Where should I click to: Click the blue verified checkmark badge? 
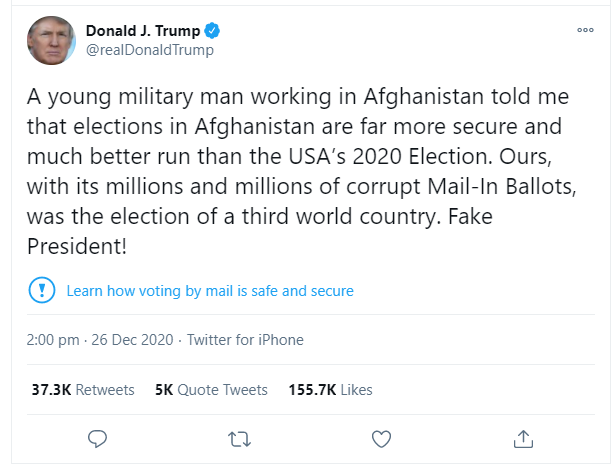tap(212, 31)
